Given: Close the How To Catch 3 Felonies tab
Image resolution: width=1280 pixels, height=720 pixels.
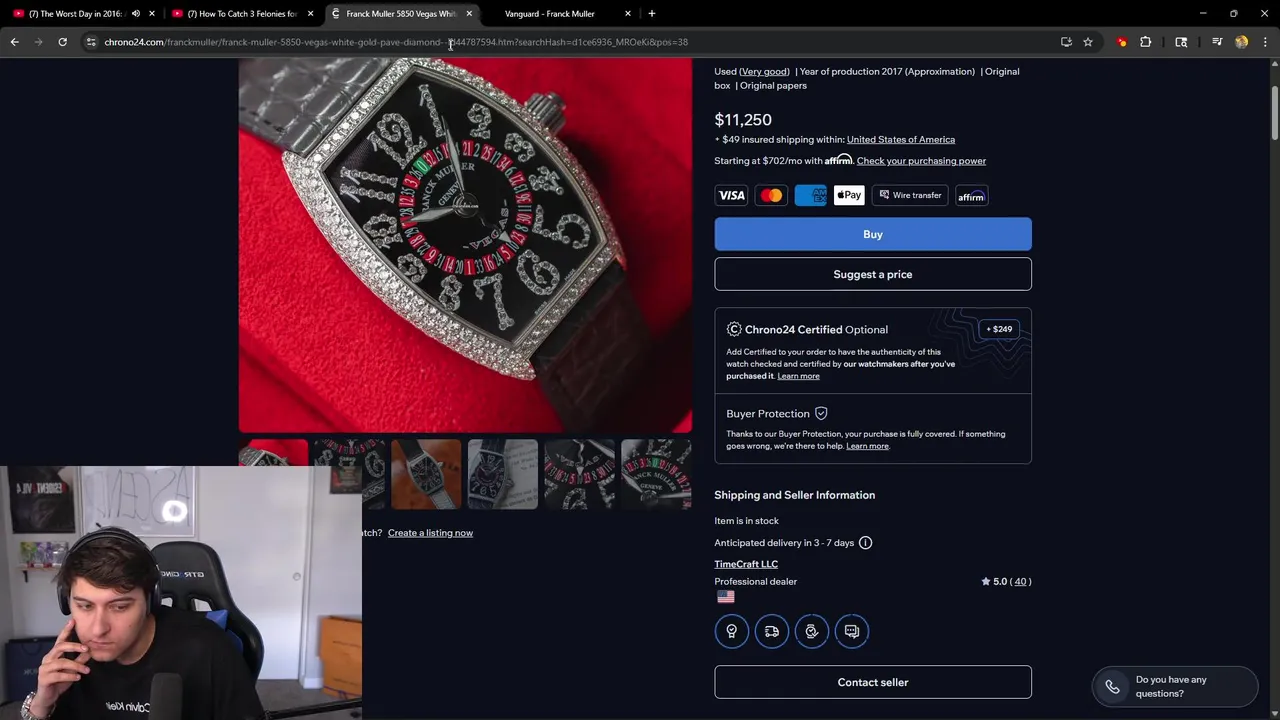Looking at the screenshot, I should point(310,14).
